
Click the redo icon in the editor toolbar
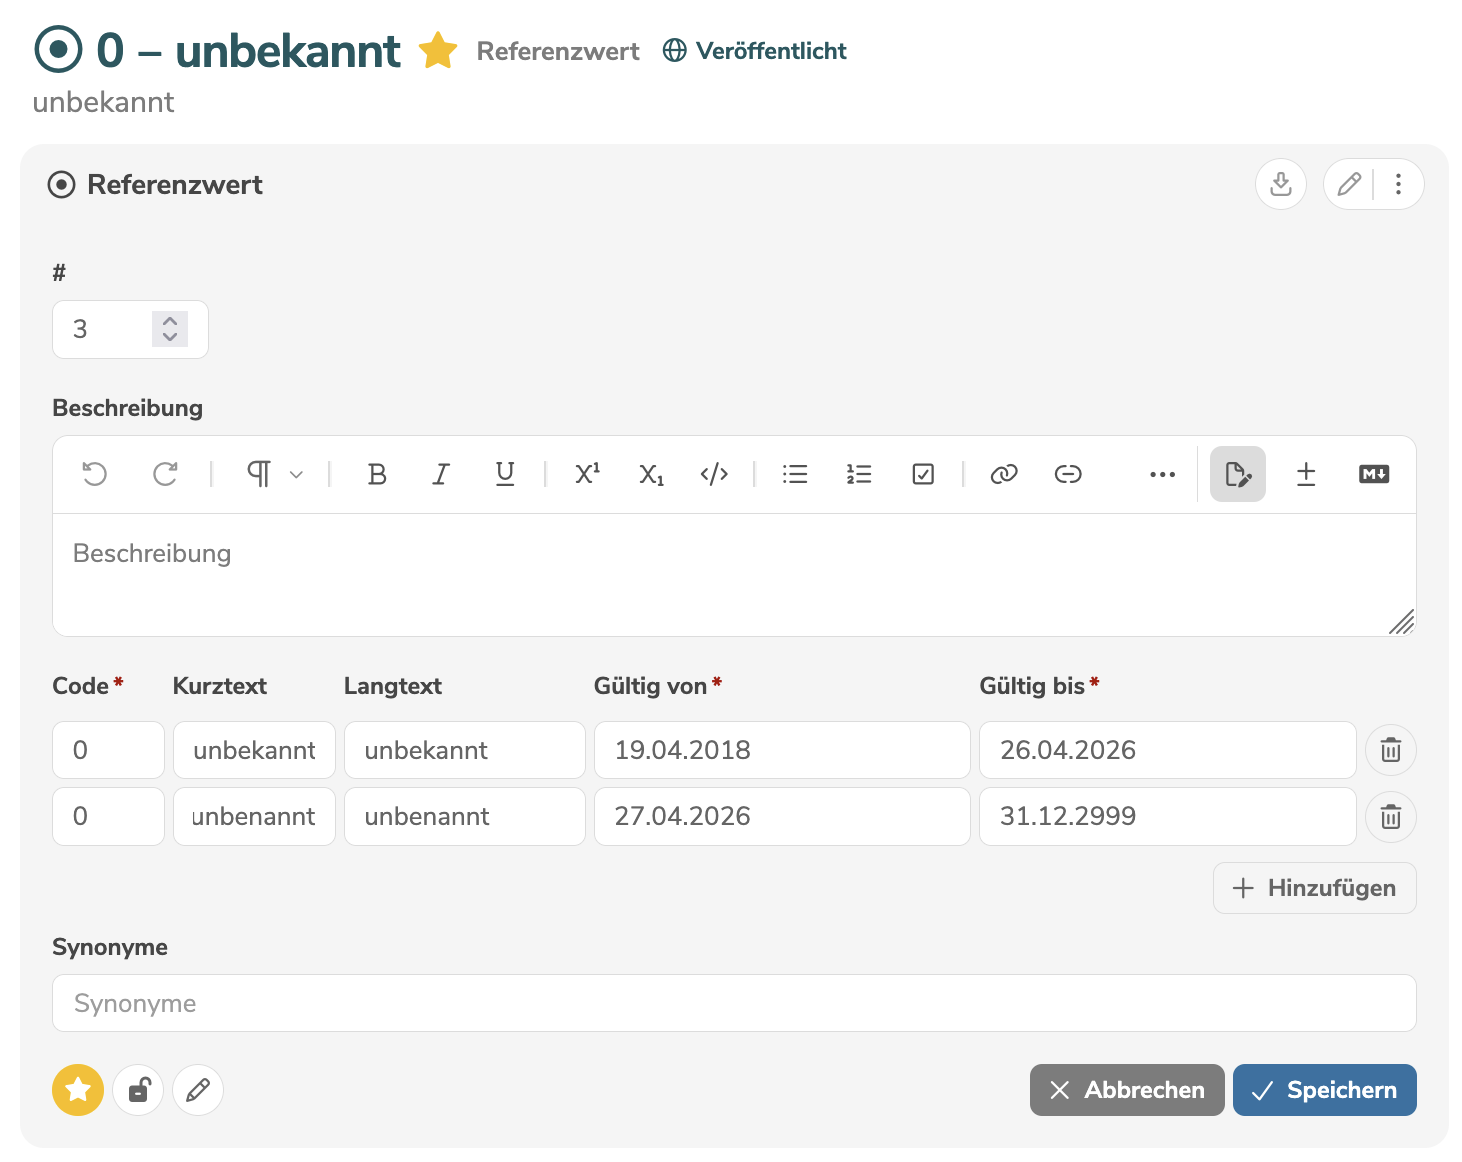165,474
